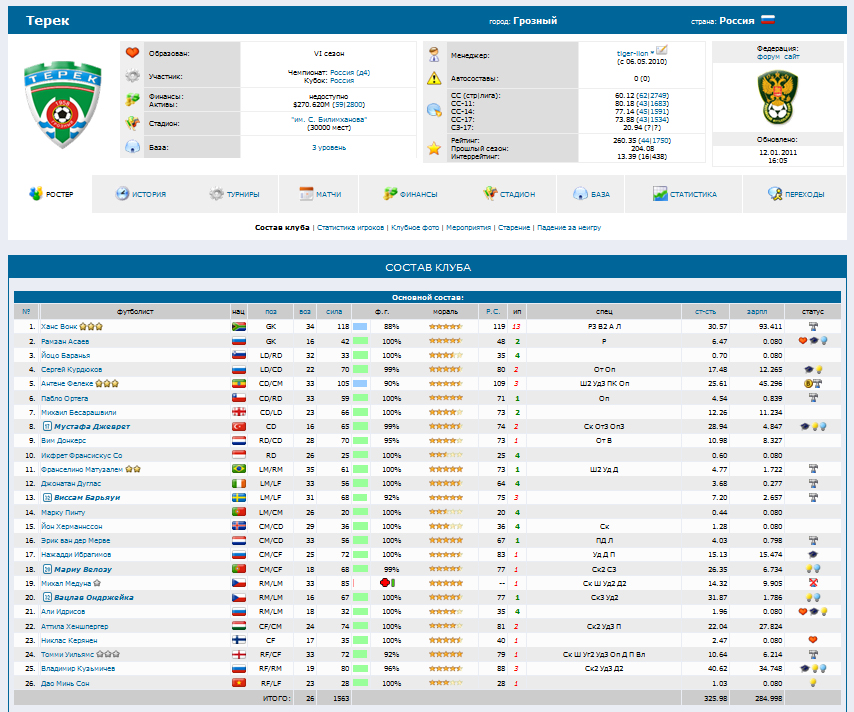Open the Клубное фото sublink
Image resolution: width=854 pixels, height=712 pixels.
click(415, 228)
